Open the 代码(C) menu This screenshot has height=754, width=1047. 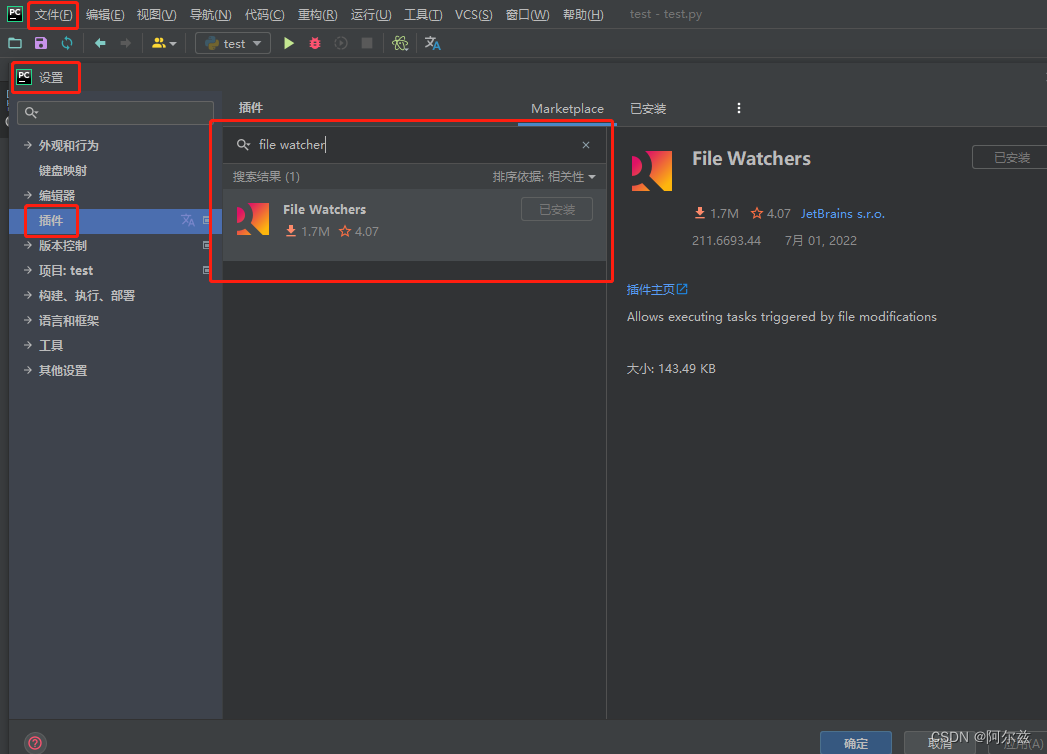pos(264,15)
